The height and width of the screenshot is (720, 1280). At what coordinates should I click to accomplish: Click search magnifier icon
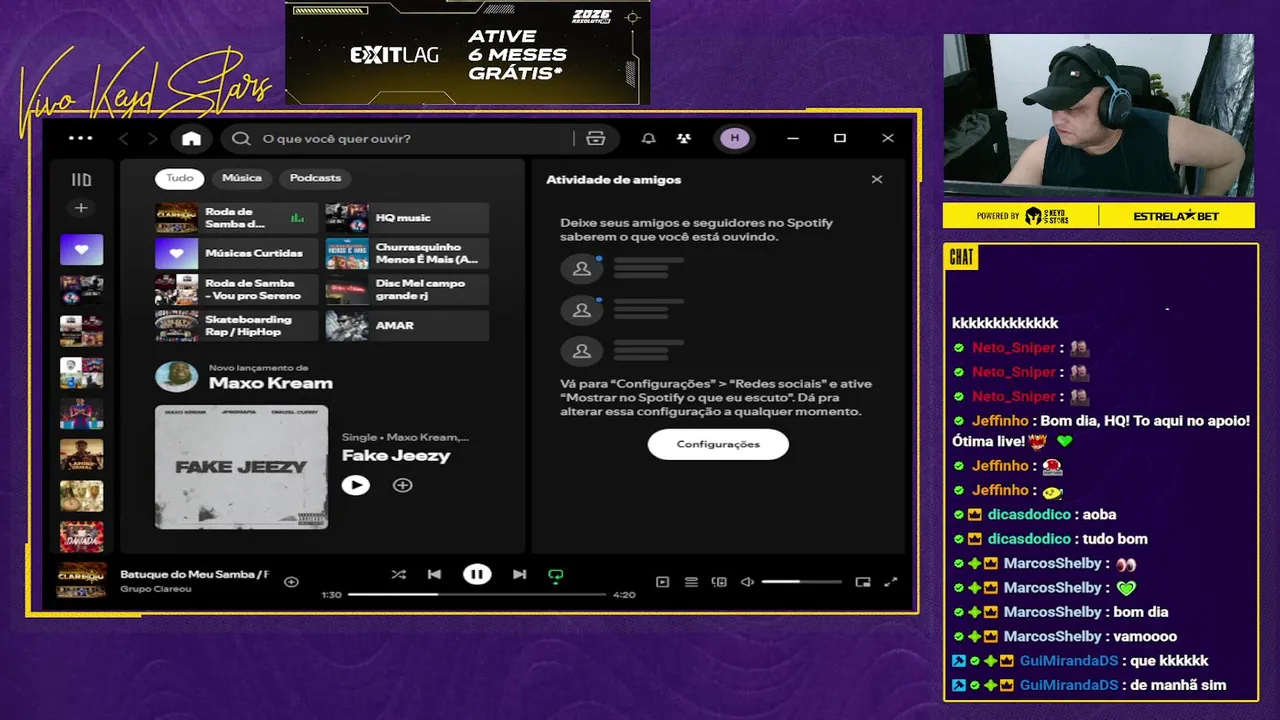coord(241,139)
